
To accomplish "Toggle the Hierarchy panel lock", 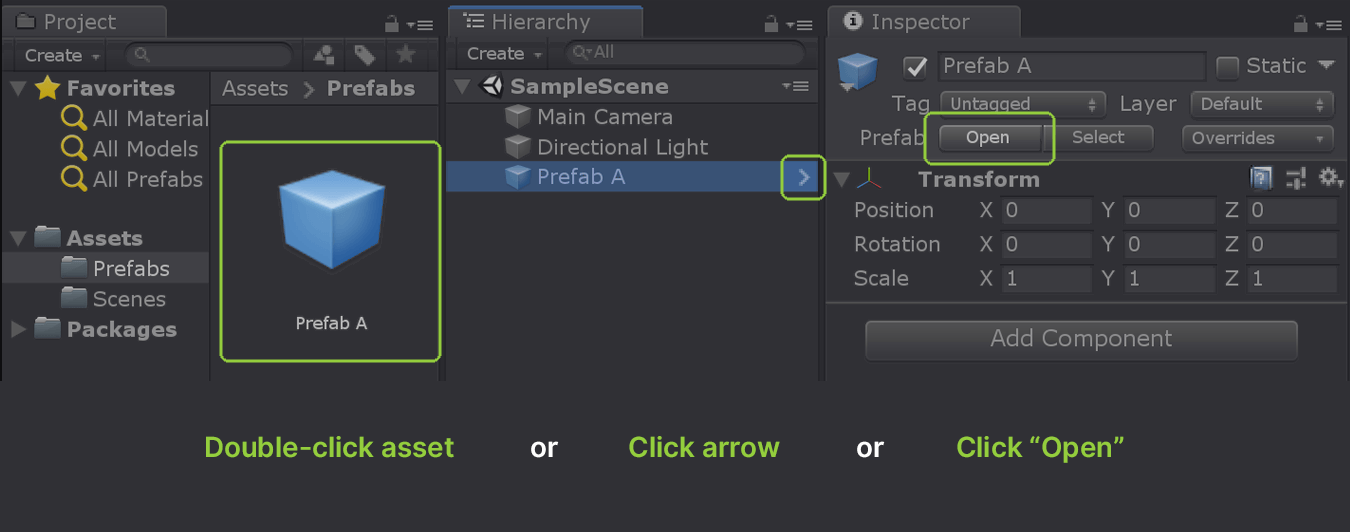I will 771,24.
